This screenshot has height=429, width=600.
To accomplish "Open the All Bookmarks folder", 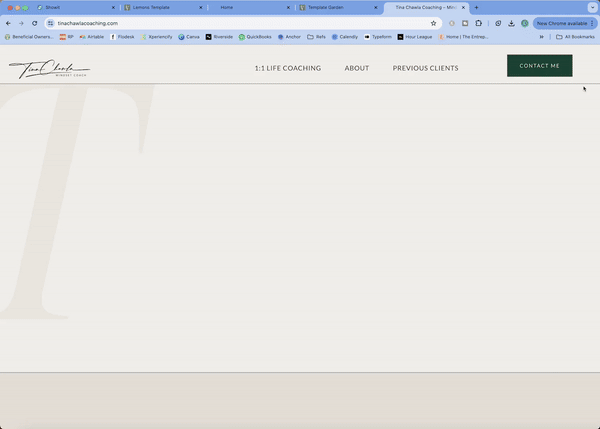I will 575,37.
